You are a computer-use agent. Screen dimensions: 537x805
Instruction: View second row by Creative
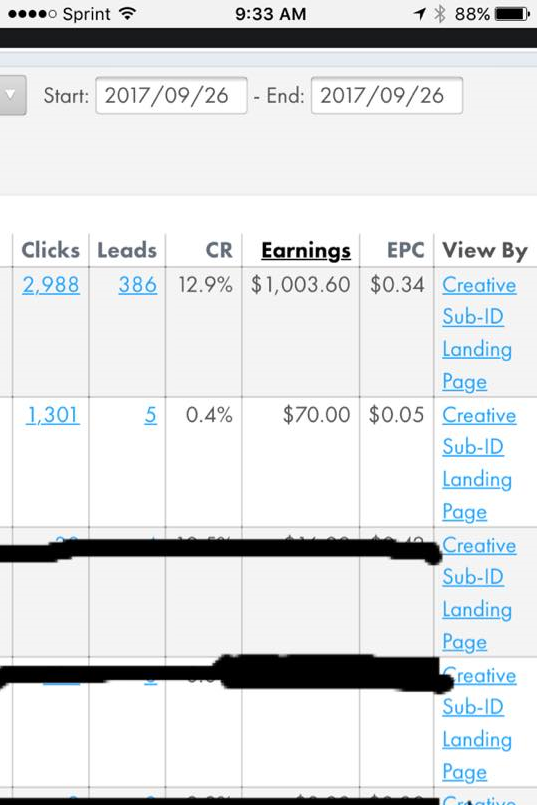point(479,415)
